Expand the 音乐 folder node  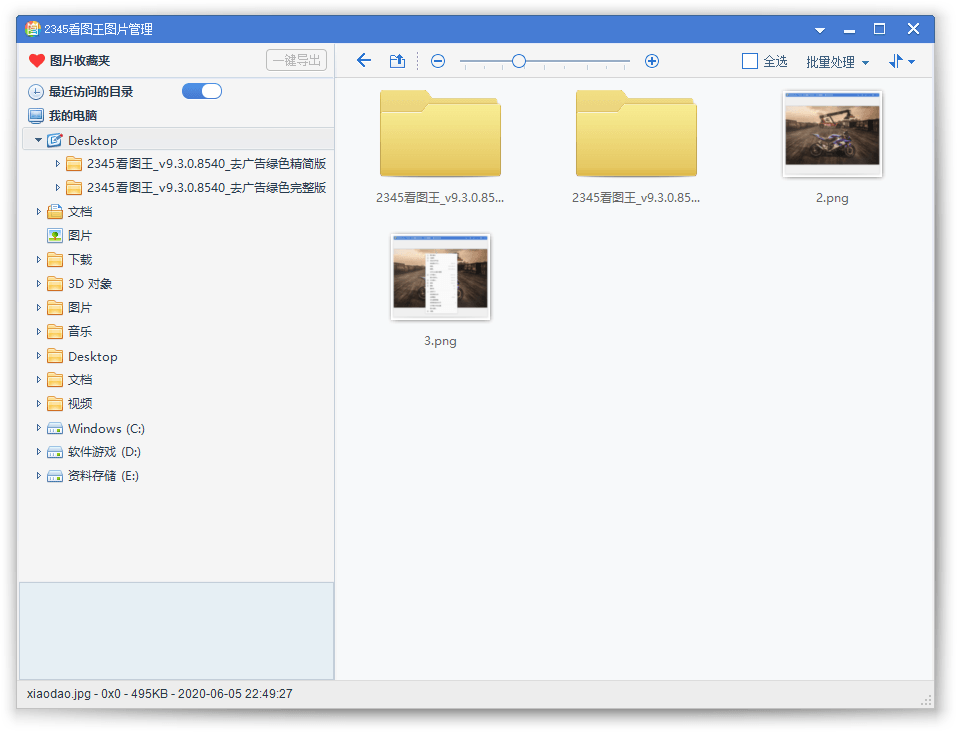coord(38,332)
